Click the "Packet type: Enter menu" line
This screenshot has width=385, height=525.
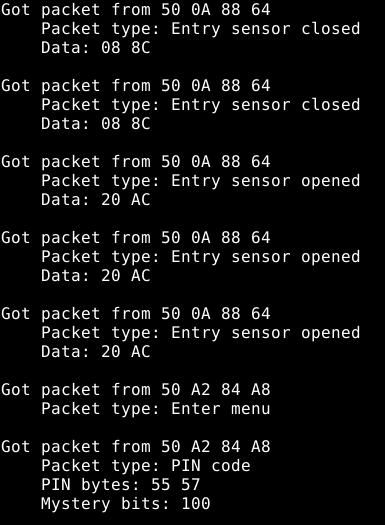coord(156,409)
